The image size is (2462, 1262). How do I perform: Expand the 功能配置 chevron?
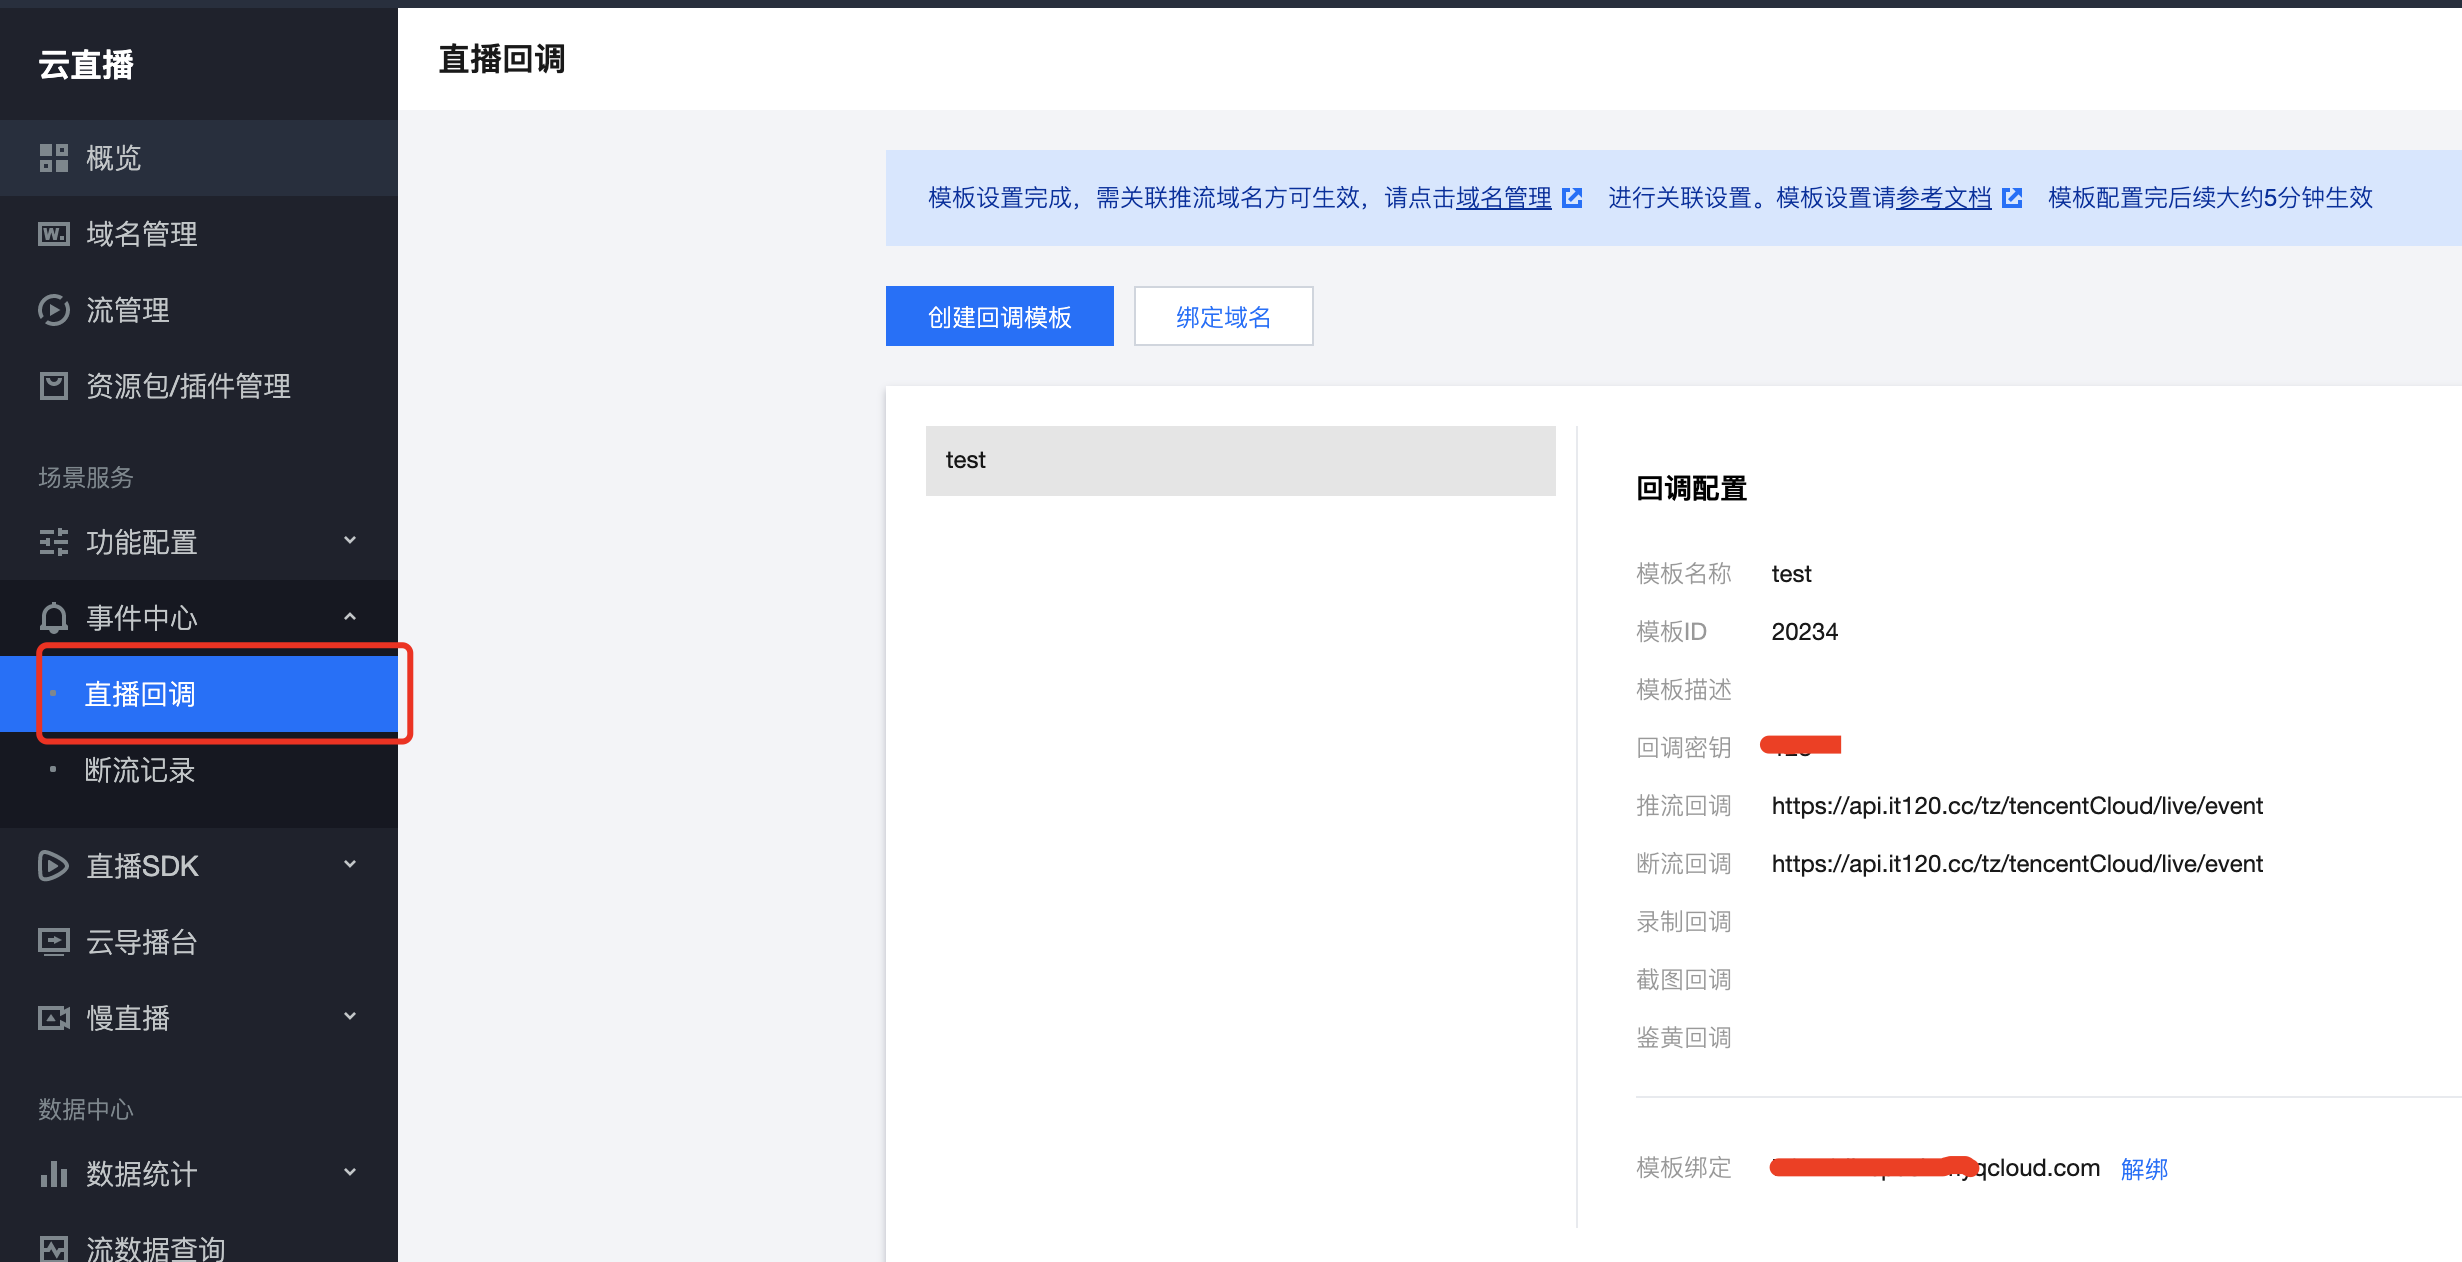coord(350,541)
